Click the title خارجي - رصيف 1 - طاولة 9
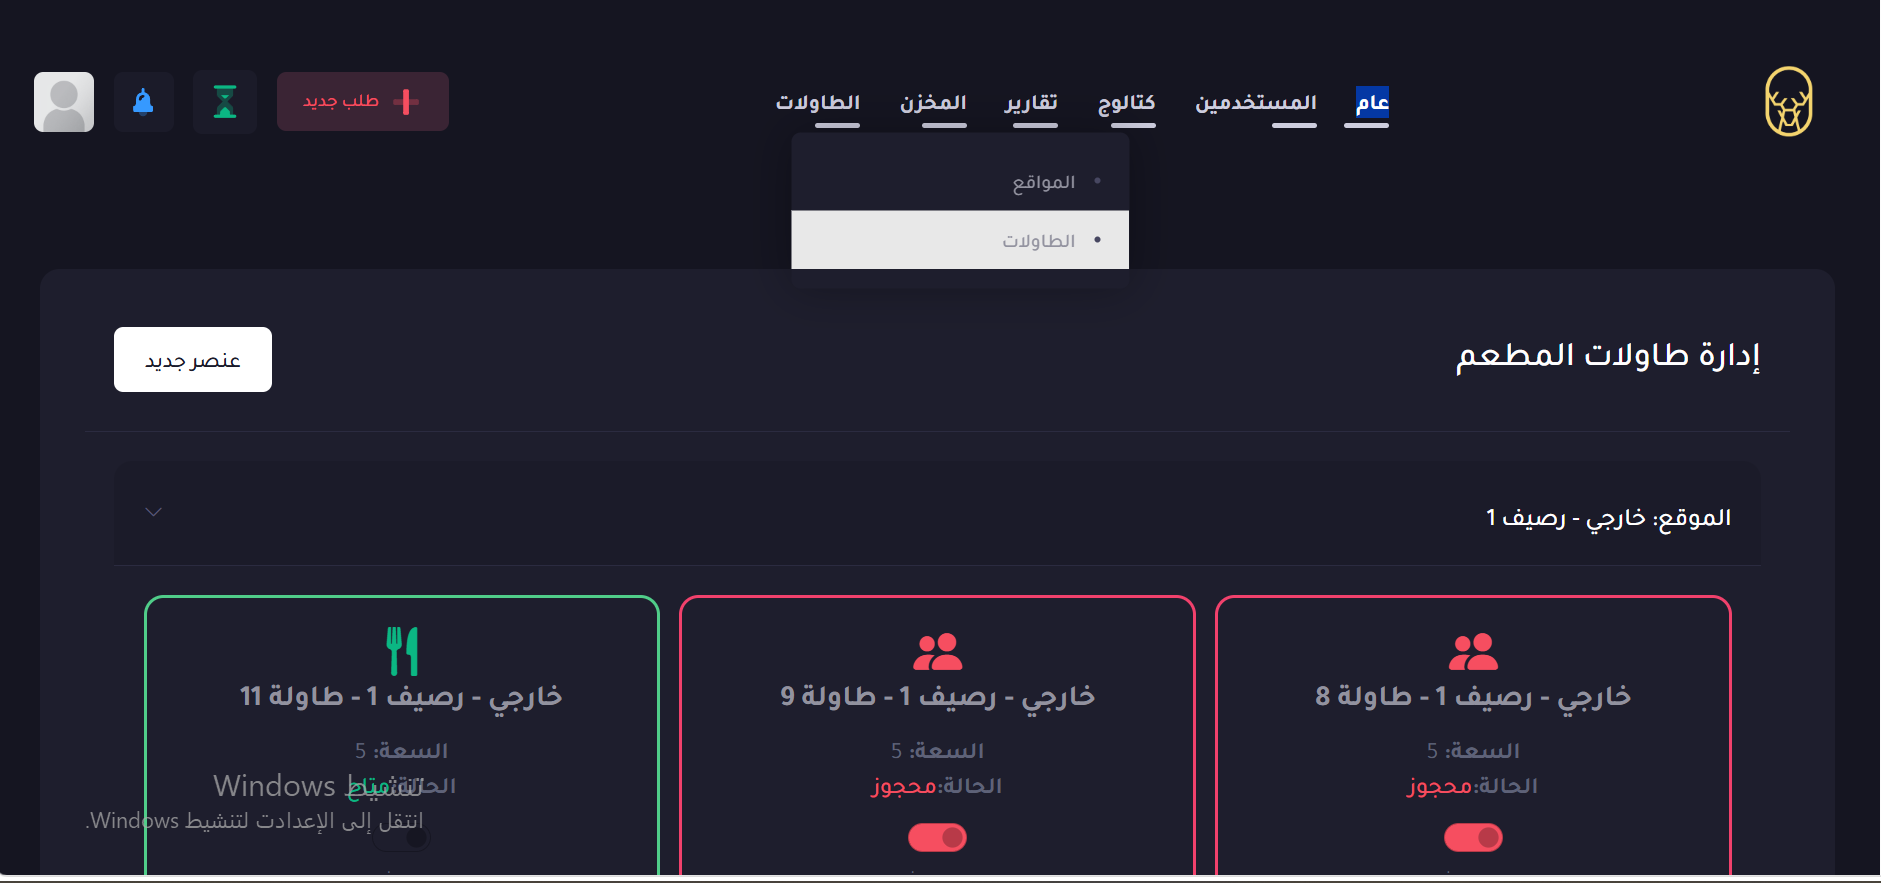1881x883 pixels. coord(937,696)
